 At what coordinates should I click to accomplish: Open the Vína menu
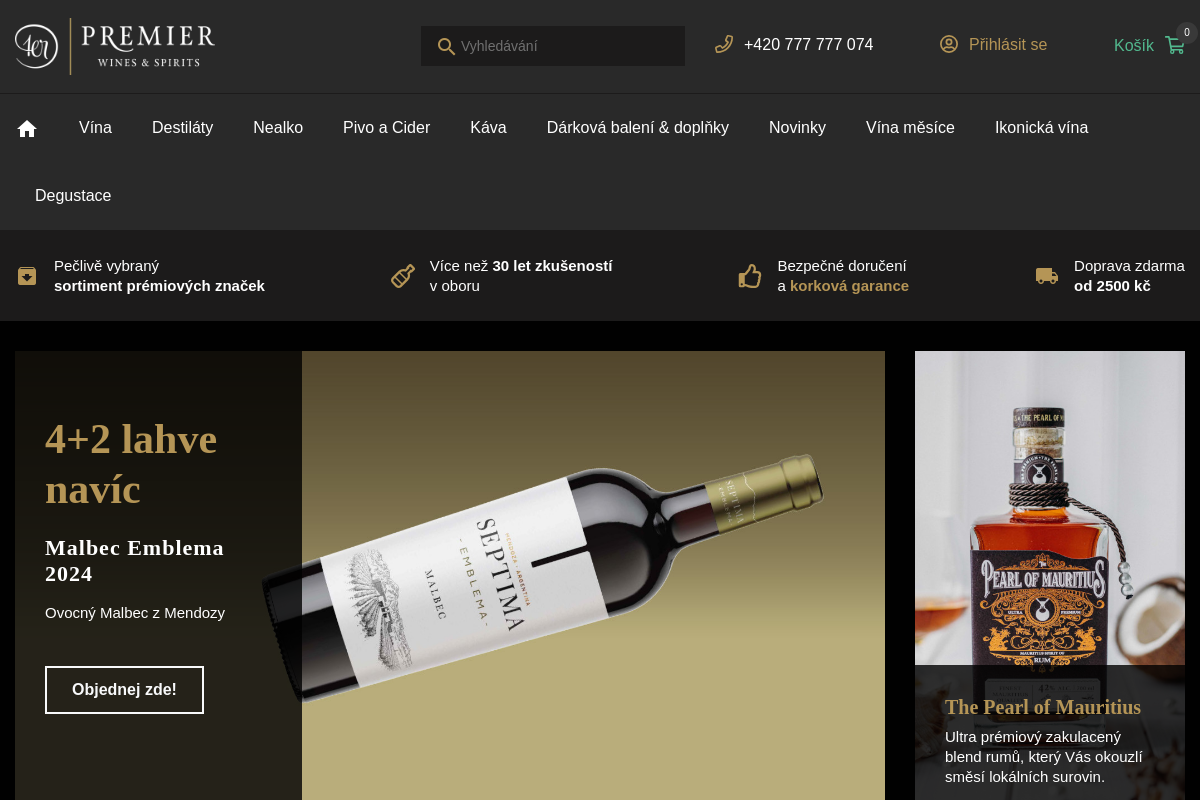point(95,128)
